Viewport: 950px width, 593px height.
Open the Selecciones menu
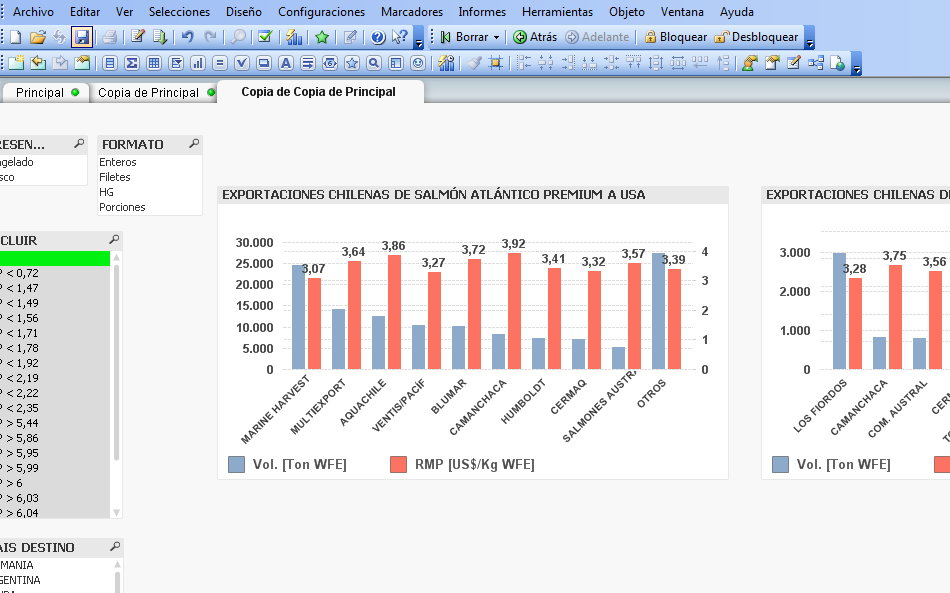click(179, 12)
